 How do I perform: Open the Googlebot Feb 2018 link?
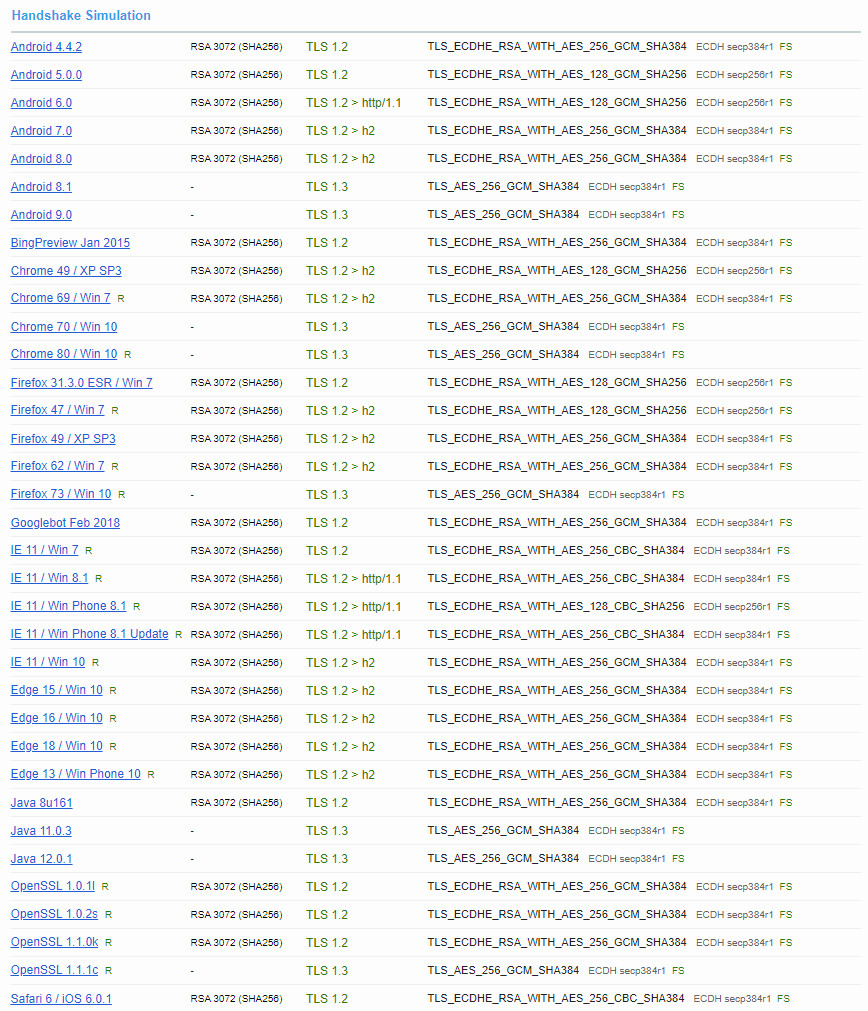[65, 523]
